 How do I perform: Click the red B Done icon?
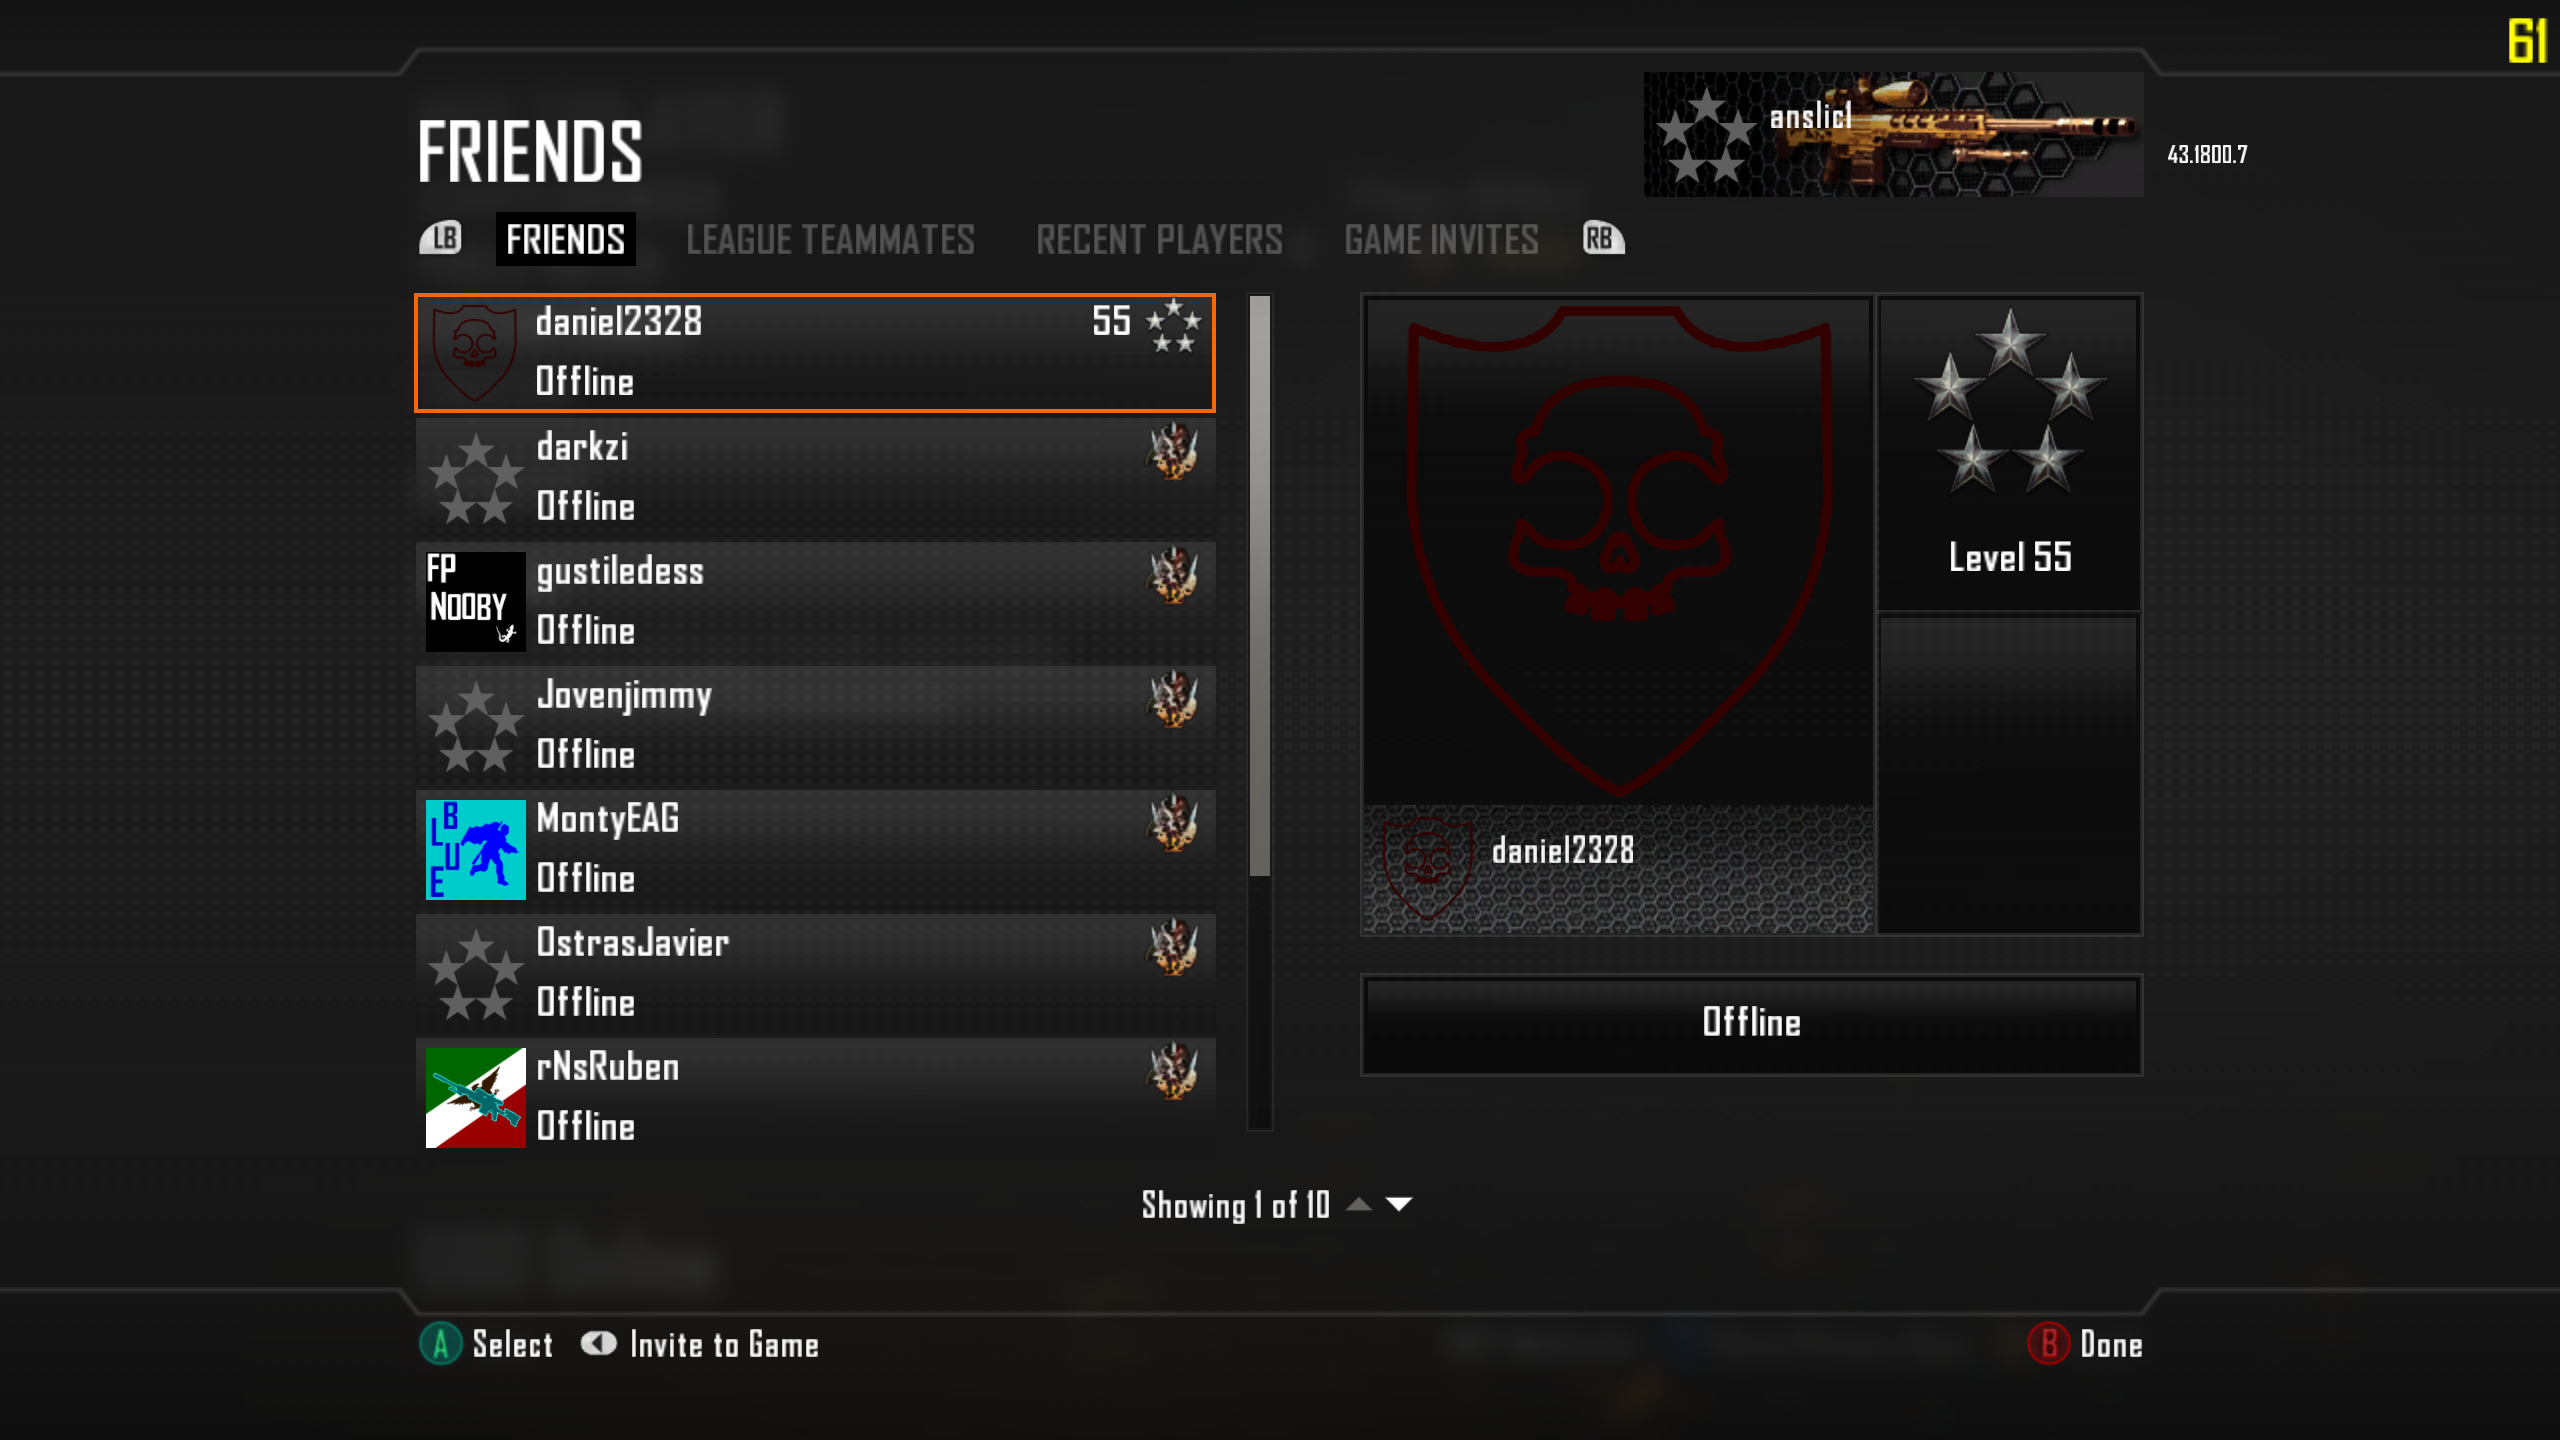point(2048,1344)
